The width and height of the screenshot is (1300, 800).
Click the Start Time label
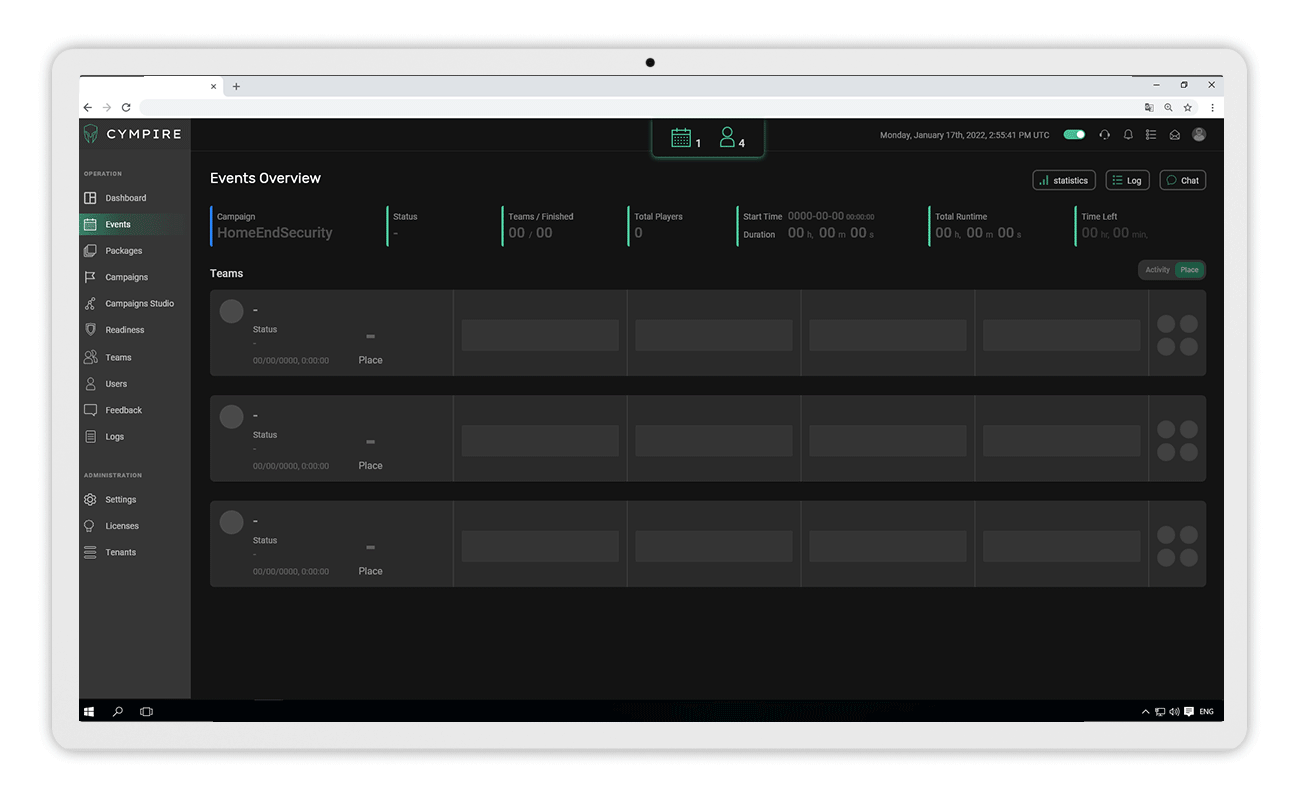click(x=763, y=216)
